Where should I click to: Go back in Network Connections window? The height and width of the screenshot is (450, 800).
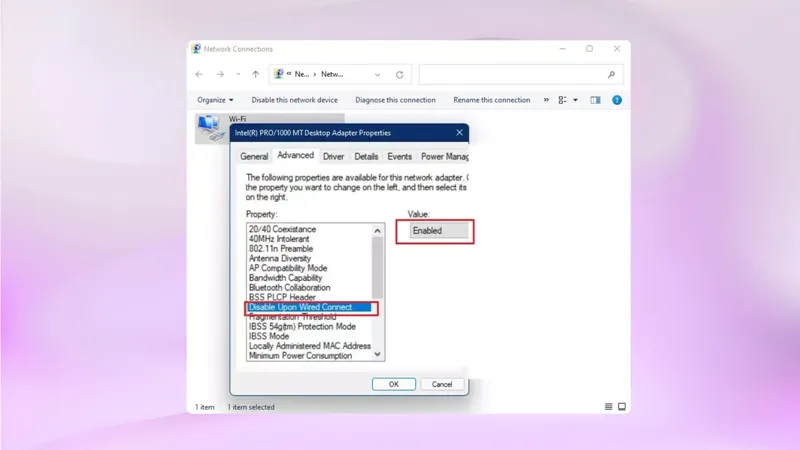coord(199,74)
